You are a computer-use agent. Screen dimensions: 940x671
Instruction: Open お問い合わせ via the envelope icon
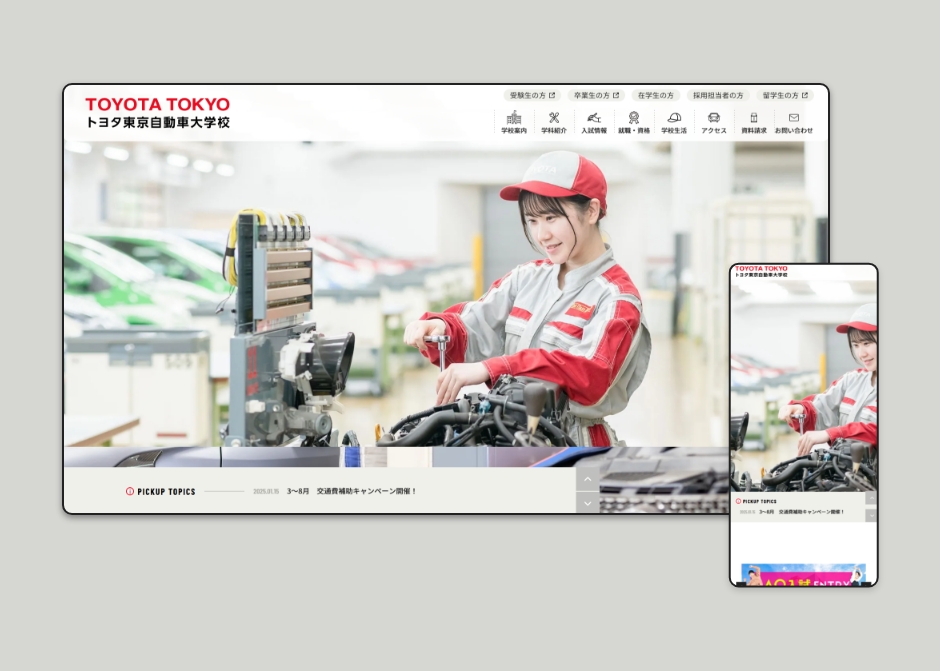click(794, 119)
